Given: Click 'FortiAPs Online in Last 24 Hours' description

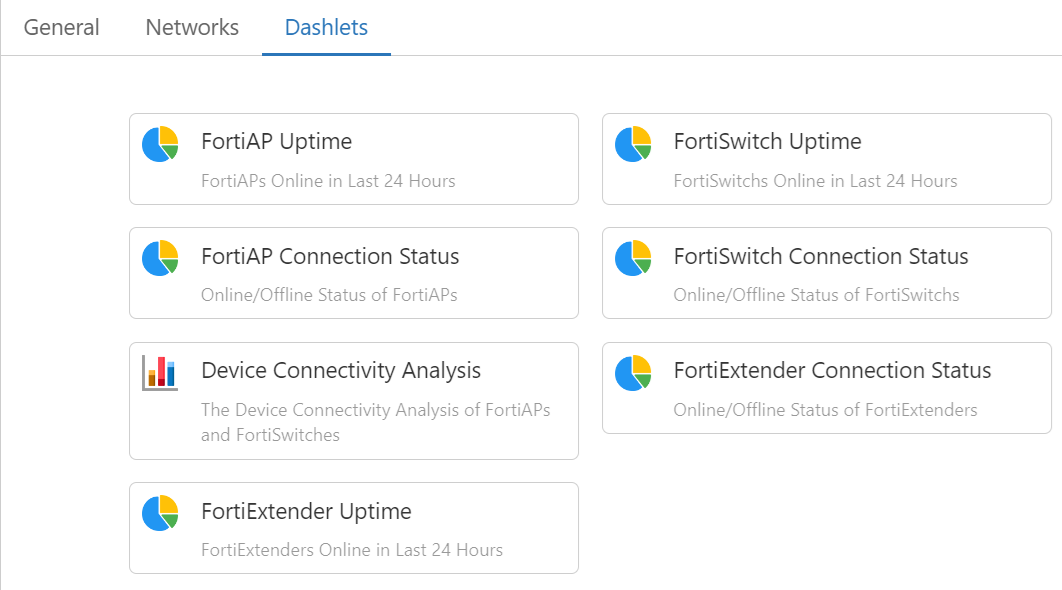Looking at the screenshot, I should pyautogui.click(x=328, y=181).
